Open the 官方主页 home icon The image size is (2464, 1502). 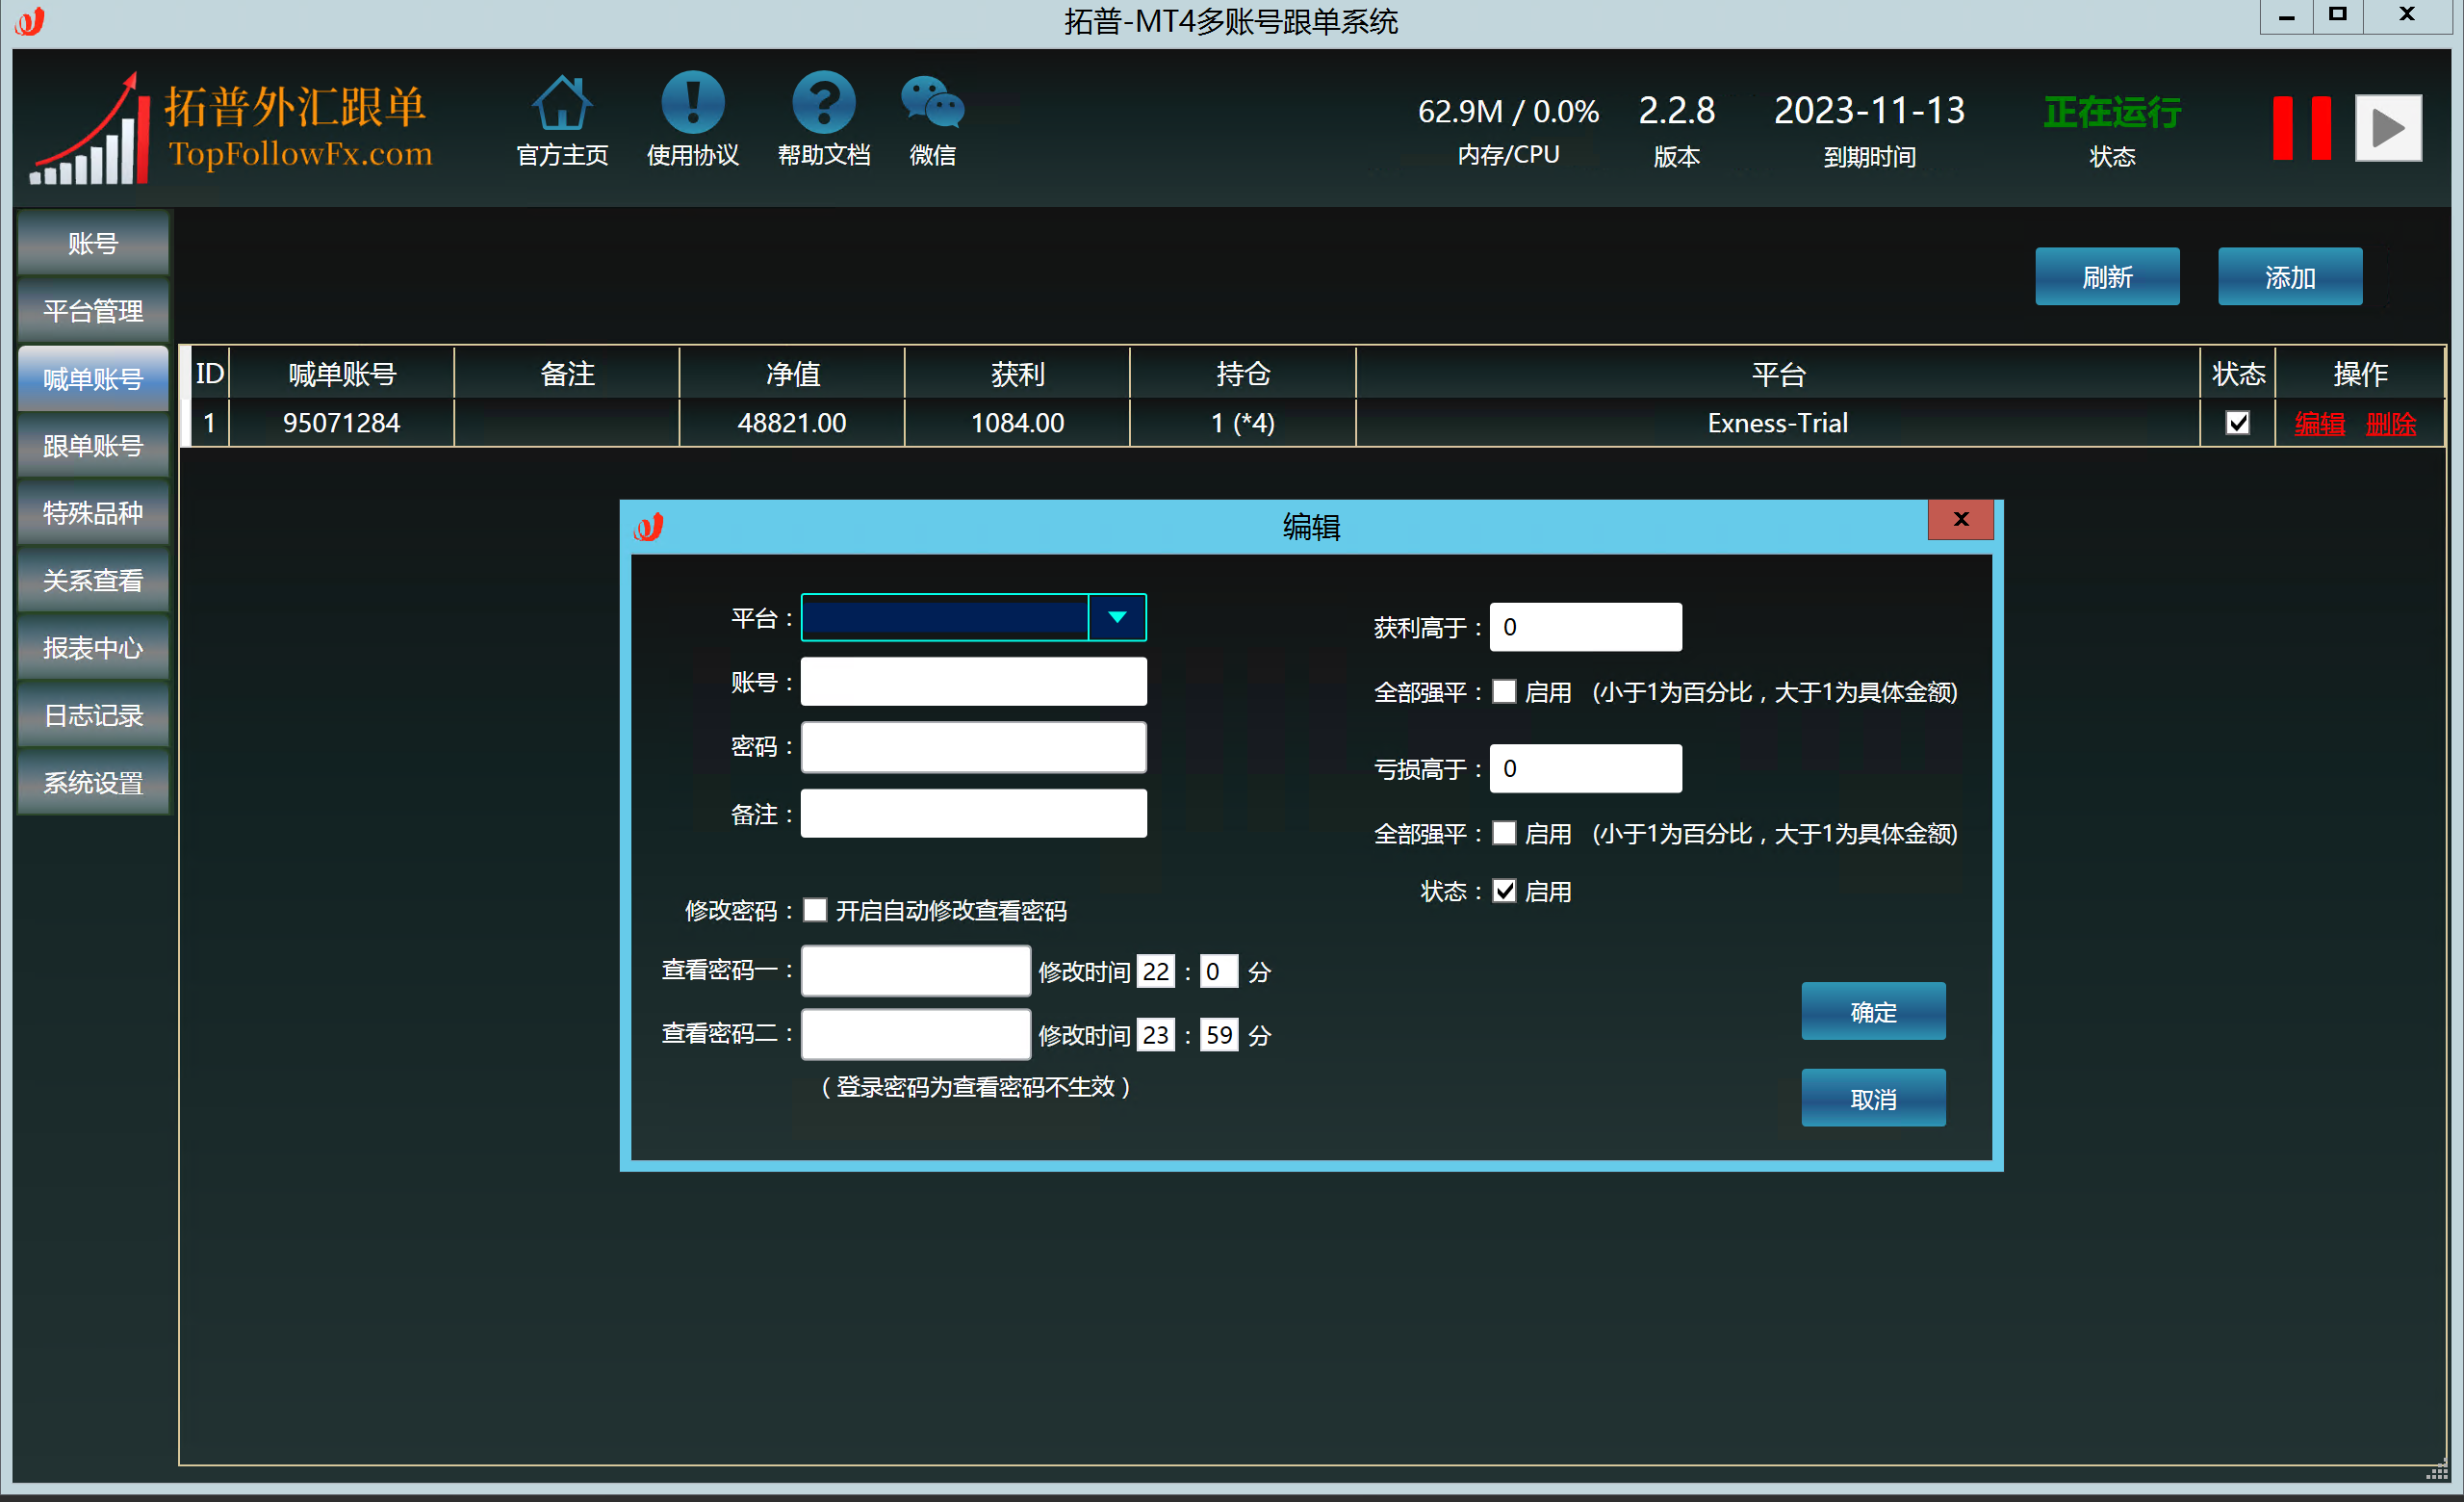point(562,104)
